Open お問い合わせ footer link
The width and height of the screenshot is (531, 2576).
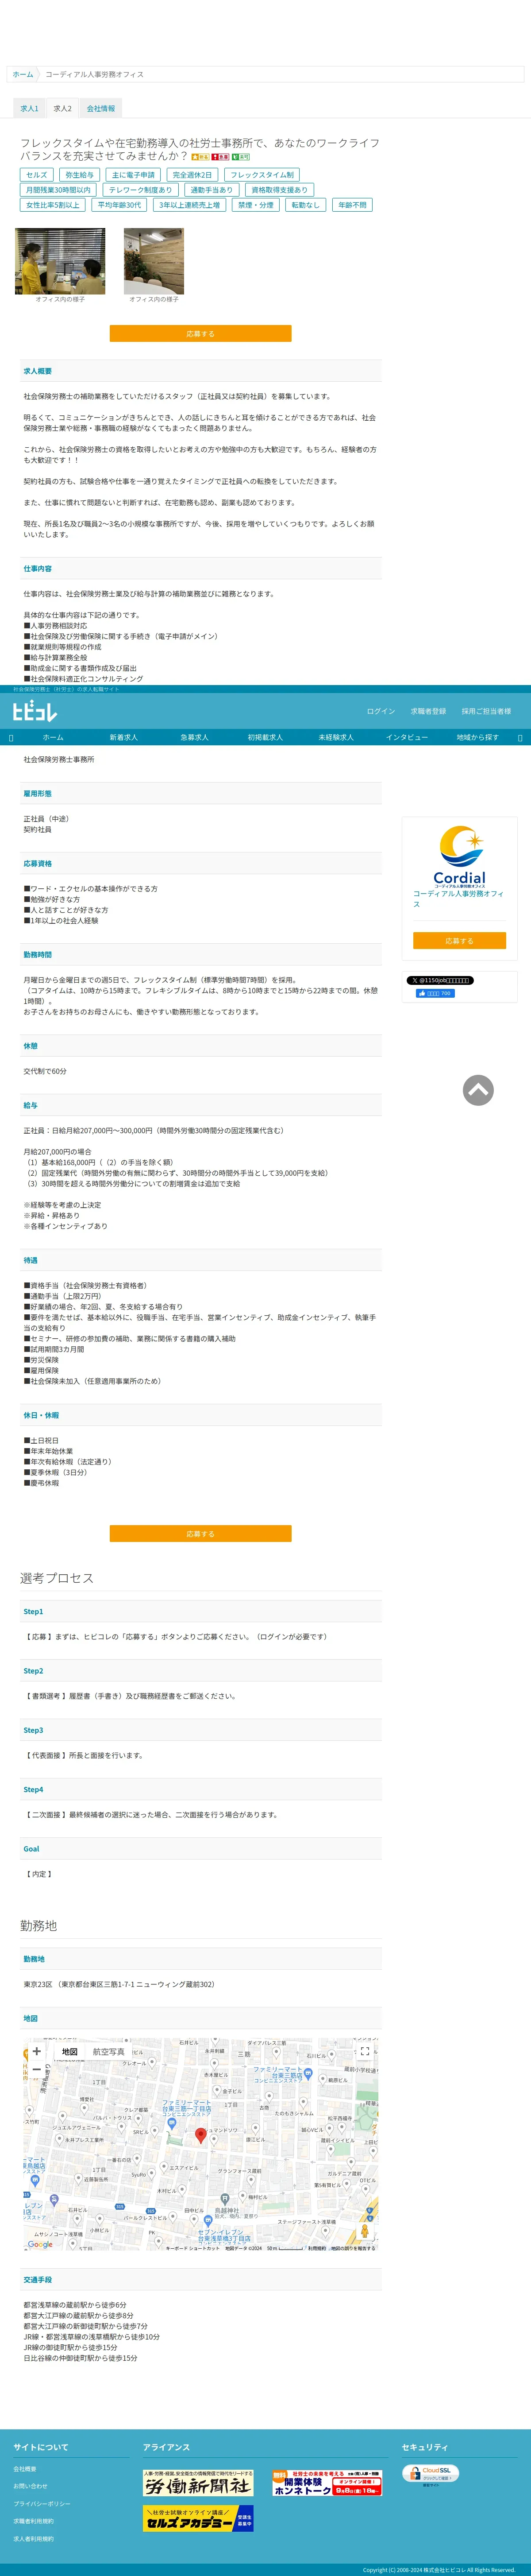tap(30, 2486)
